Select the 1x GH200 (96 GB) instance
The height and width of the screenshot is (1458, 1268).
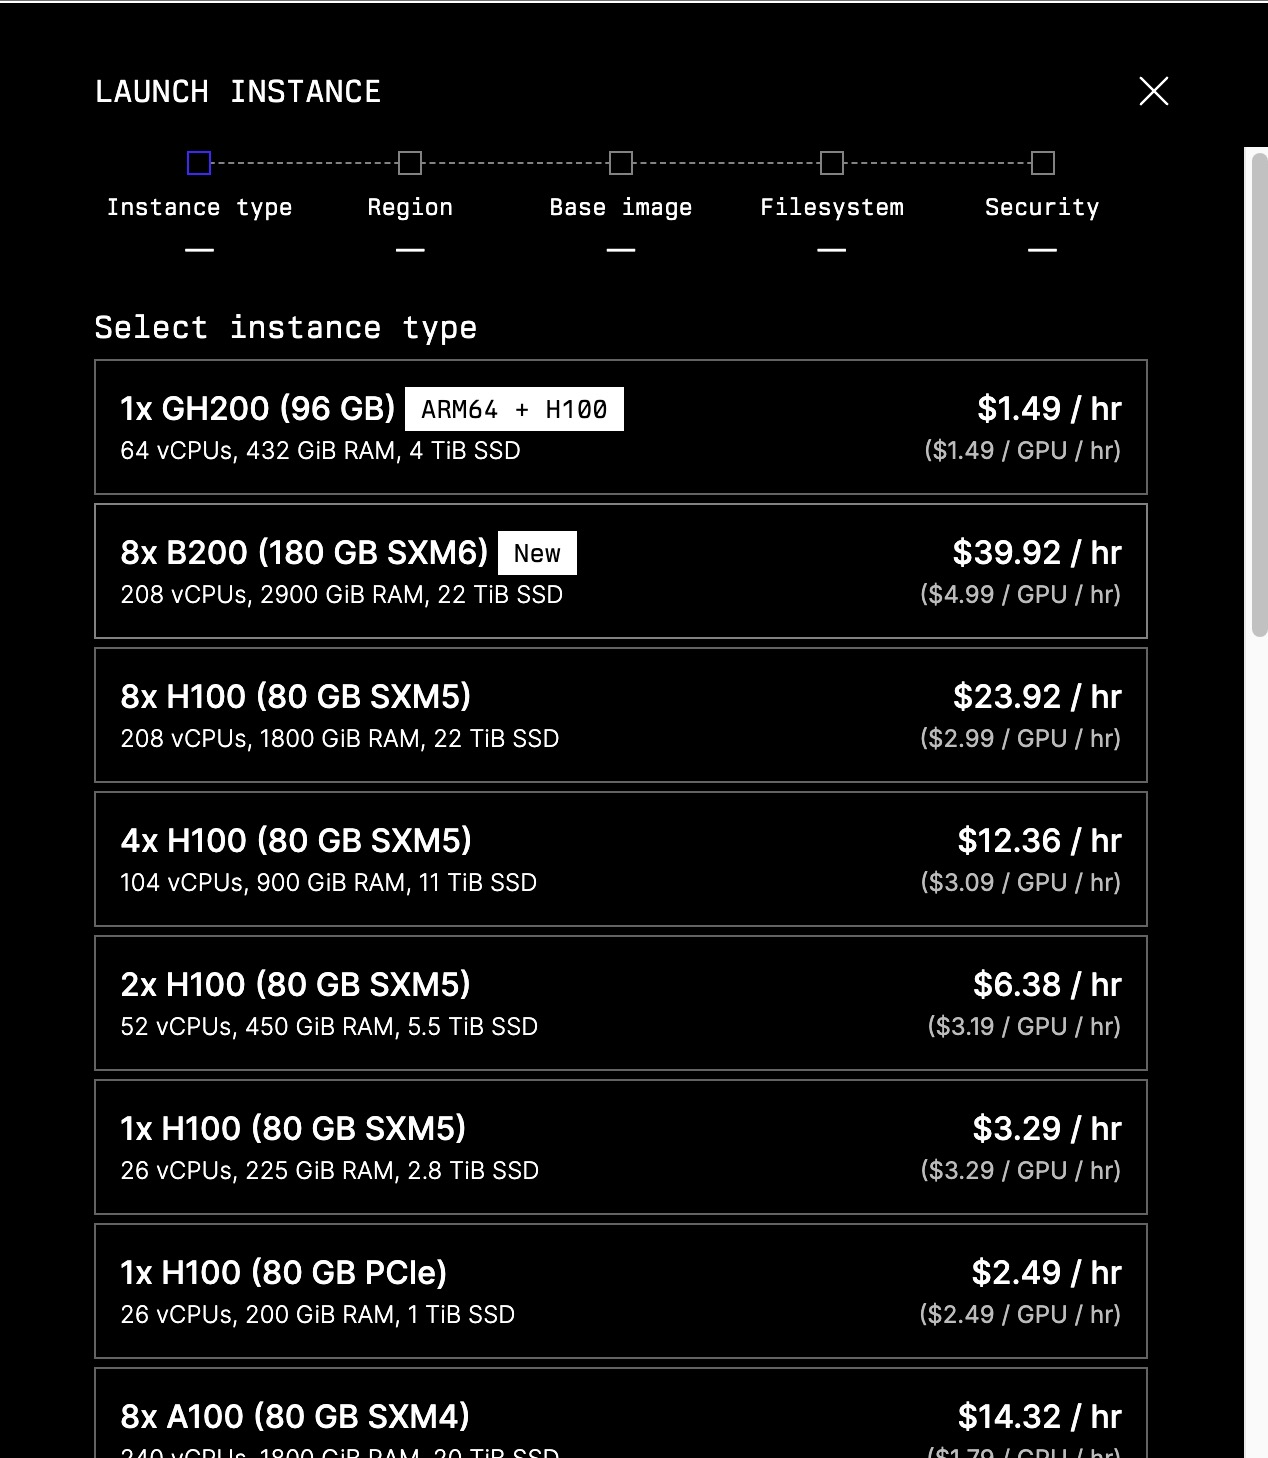coord(620,427)
